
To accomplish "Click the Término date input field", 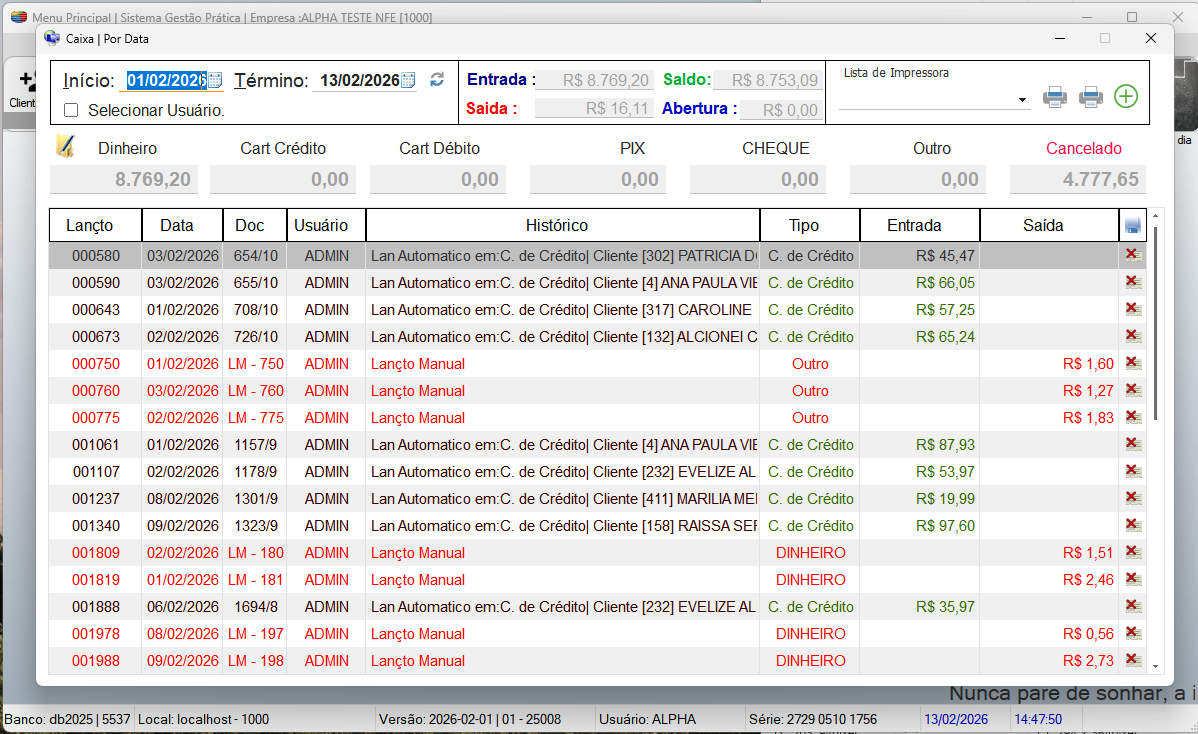I will [358, 81].
